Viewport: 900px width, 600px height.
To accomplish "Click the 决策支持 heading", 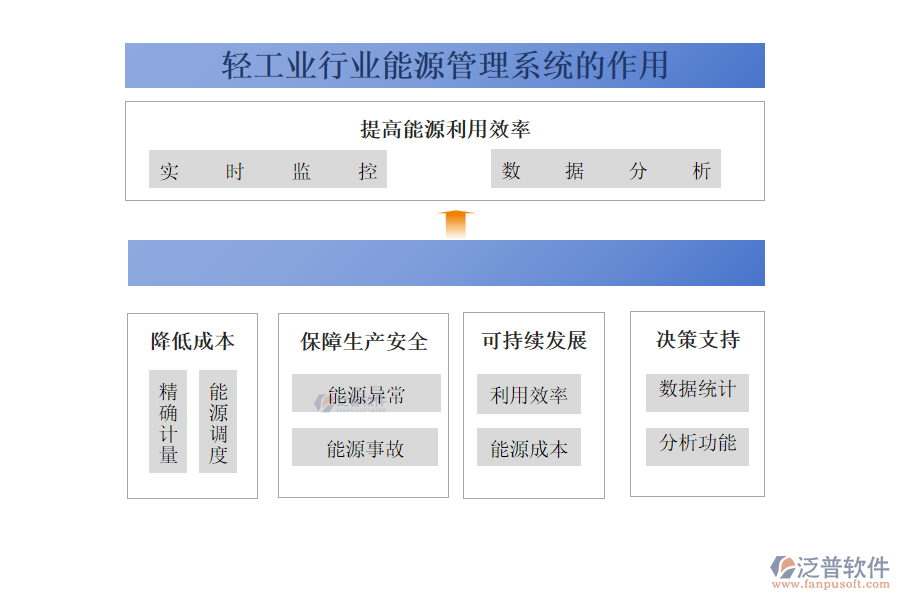I will (x=697, y=340).
